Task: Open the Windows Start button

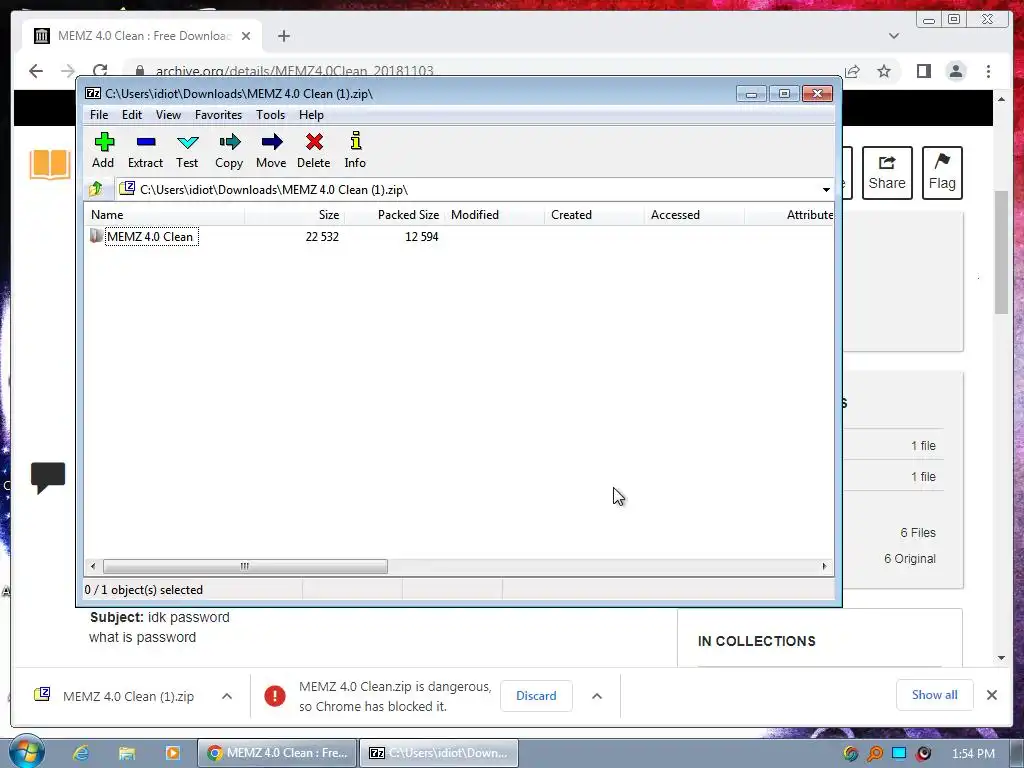Action: [26, 752]
